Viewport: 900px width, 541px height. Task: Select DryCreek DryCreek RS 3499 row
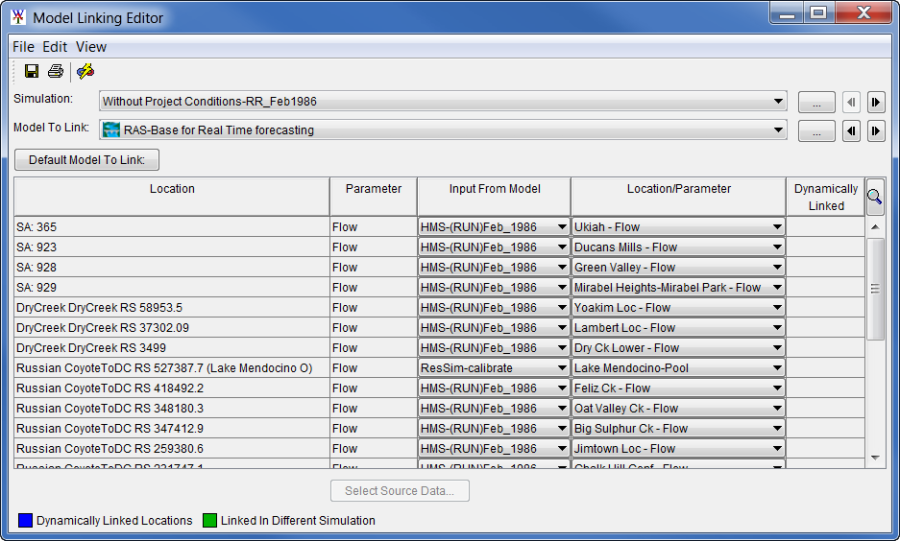pyautogui.click(x=172, y=348)
